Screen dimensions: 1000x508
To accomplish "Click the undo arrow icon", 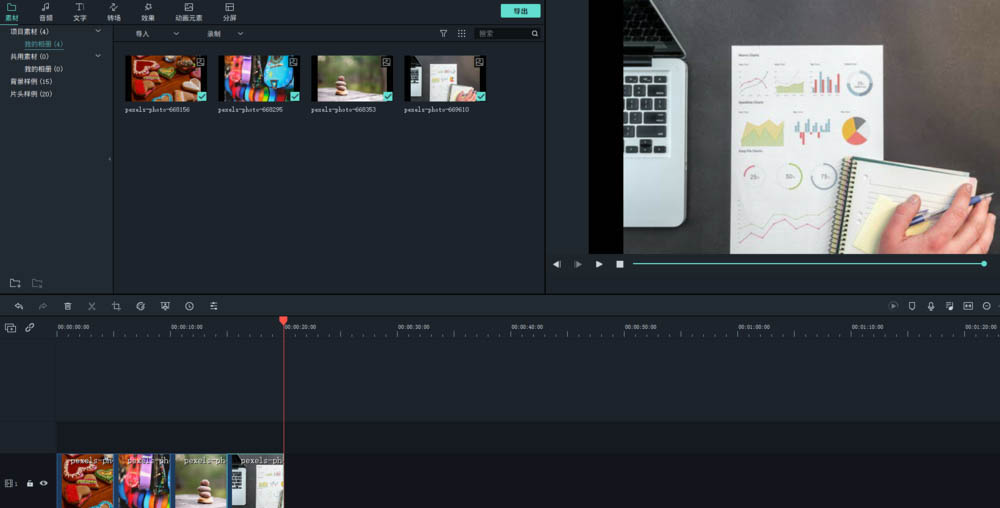I will click(18, 306).
